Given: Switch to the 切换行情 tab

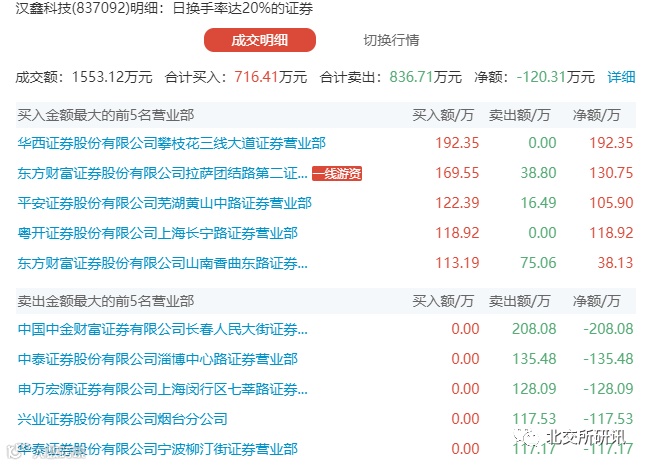Looking at the screenshot, I should tap(391, 40).
